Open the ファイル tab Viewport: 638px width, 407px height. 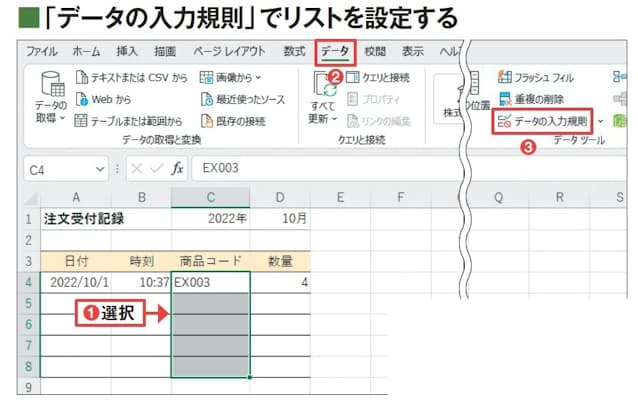pyautogui.click(x=42, y=51)
